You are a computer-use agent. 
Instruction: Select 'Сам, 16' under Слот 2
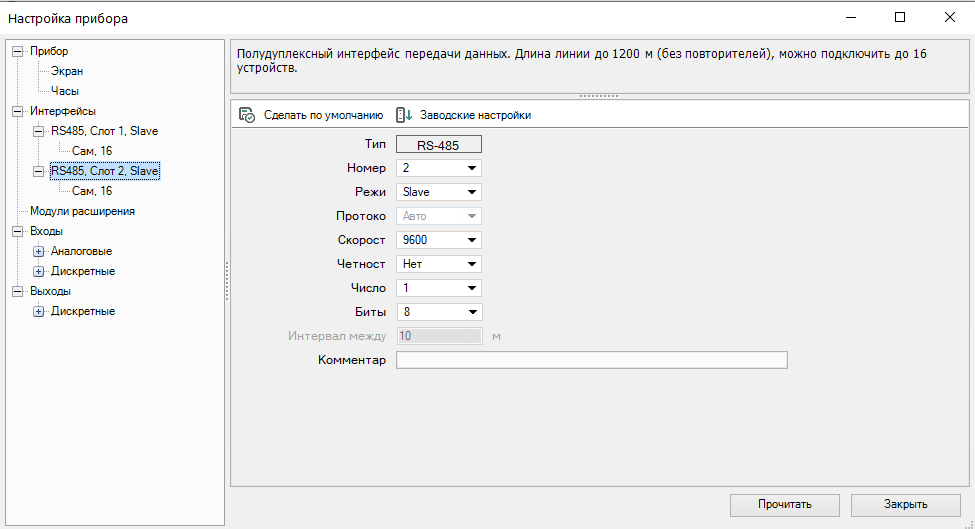tap(92, 191)
